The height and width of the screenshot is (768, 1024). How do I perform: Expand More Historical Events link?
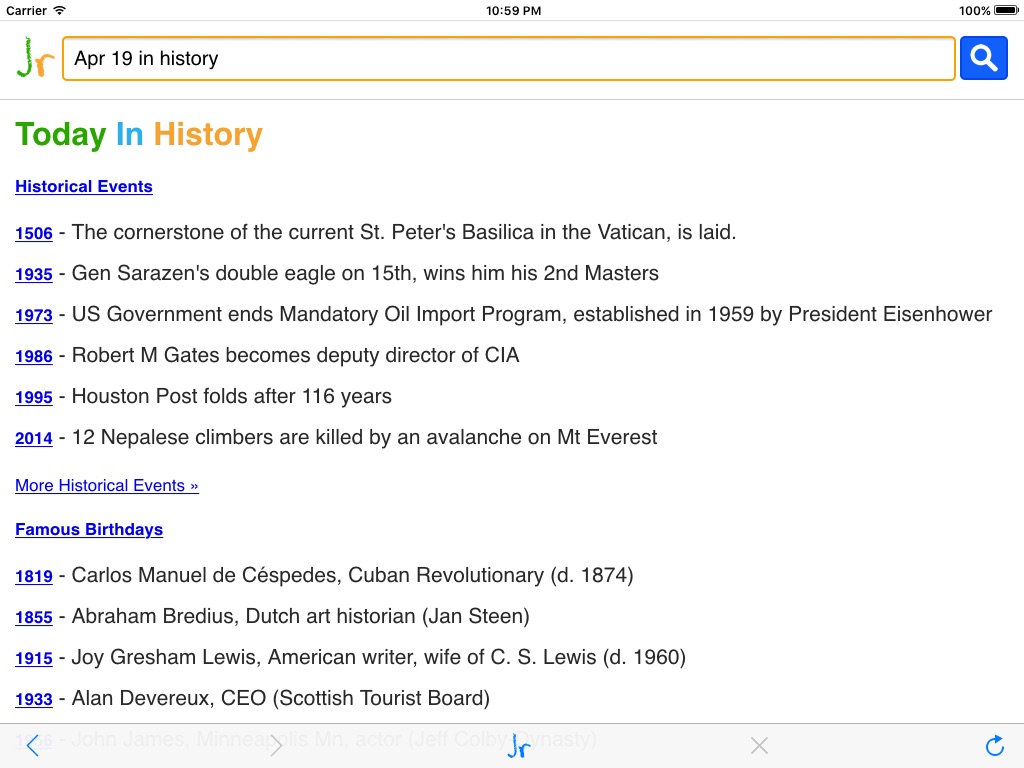[x=107, y=486]
